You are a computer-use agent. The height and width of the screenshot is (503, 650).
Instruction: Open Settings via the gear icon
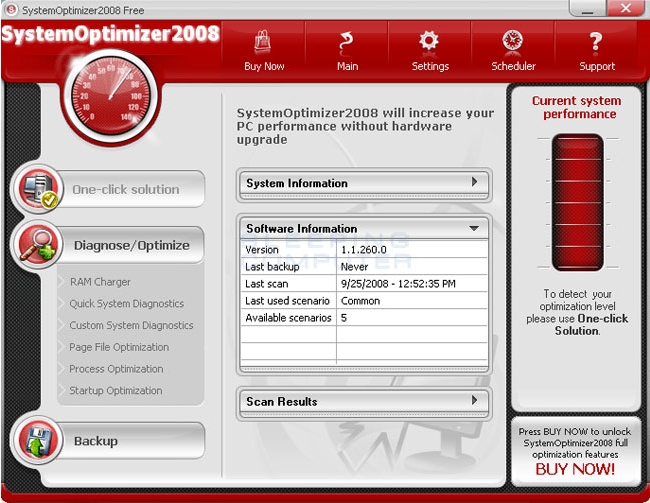(429, 41)
